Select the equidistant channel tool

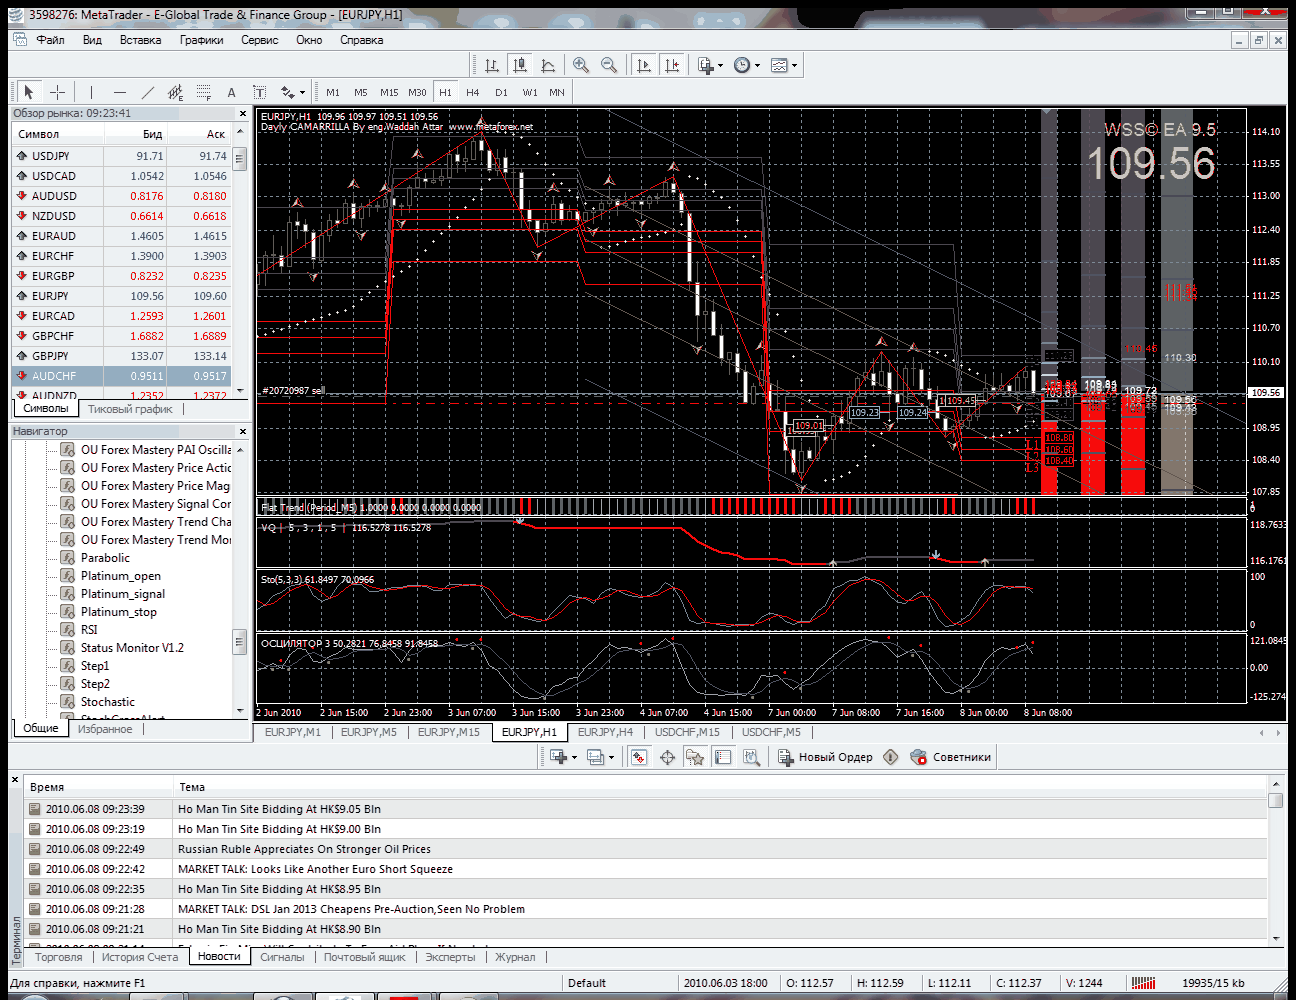coord(176,92)
